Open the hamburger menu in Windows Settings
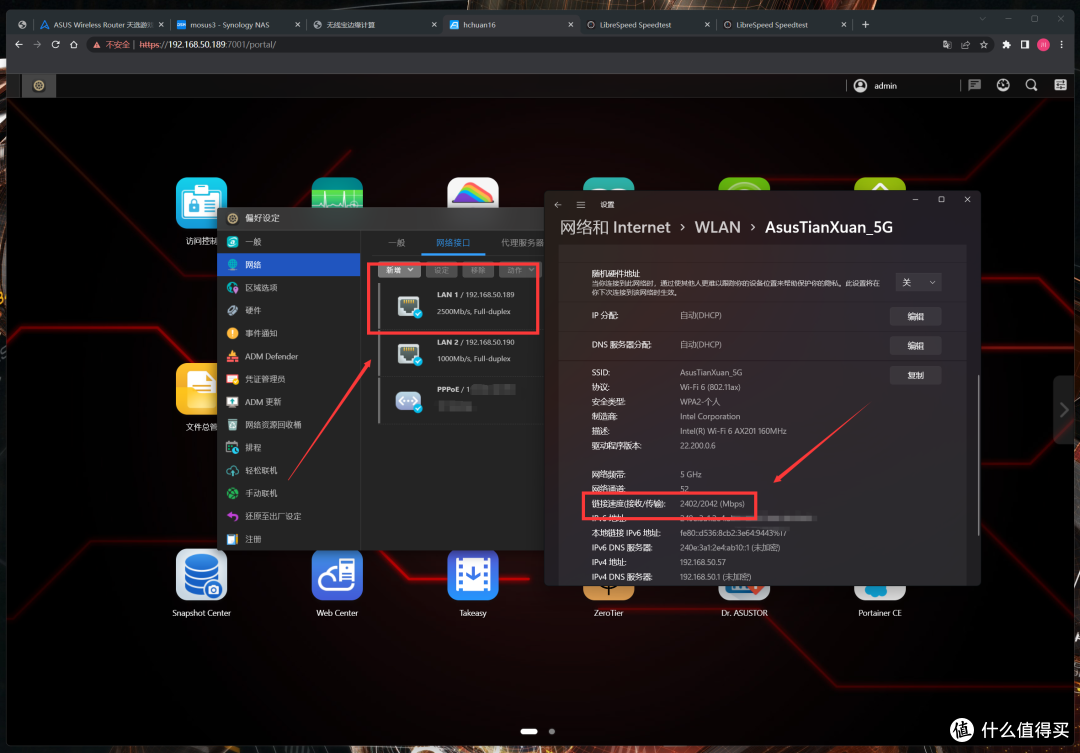The width and height of the screenshot is (1080, 753). click(581, 205)
